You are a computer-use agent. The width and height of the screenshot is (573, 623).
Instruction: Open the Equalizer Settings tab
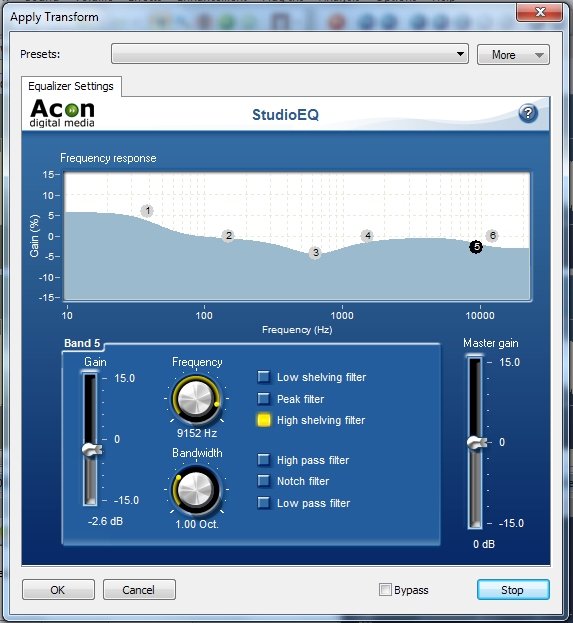[x=71, y=86]
